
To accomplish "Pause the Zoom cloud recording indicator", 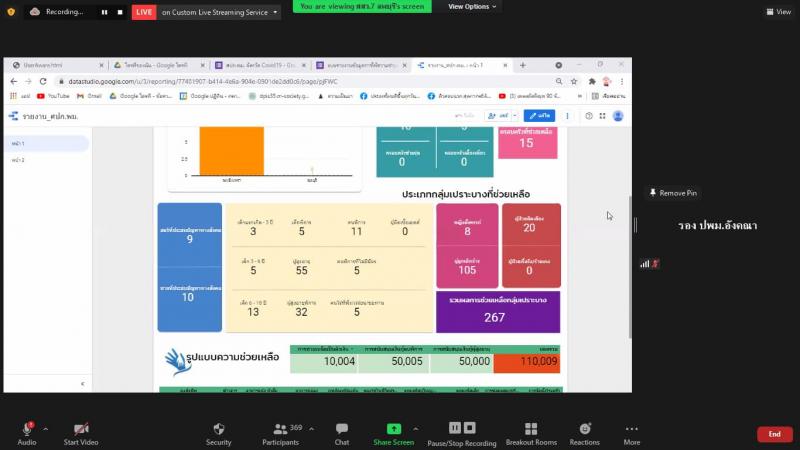I will (x=105, y=12).
